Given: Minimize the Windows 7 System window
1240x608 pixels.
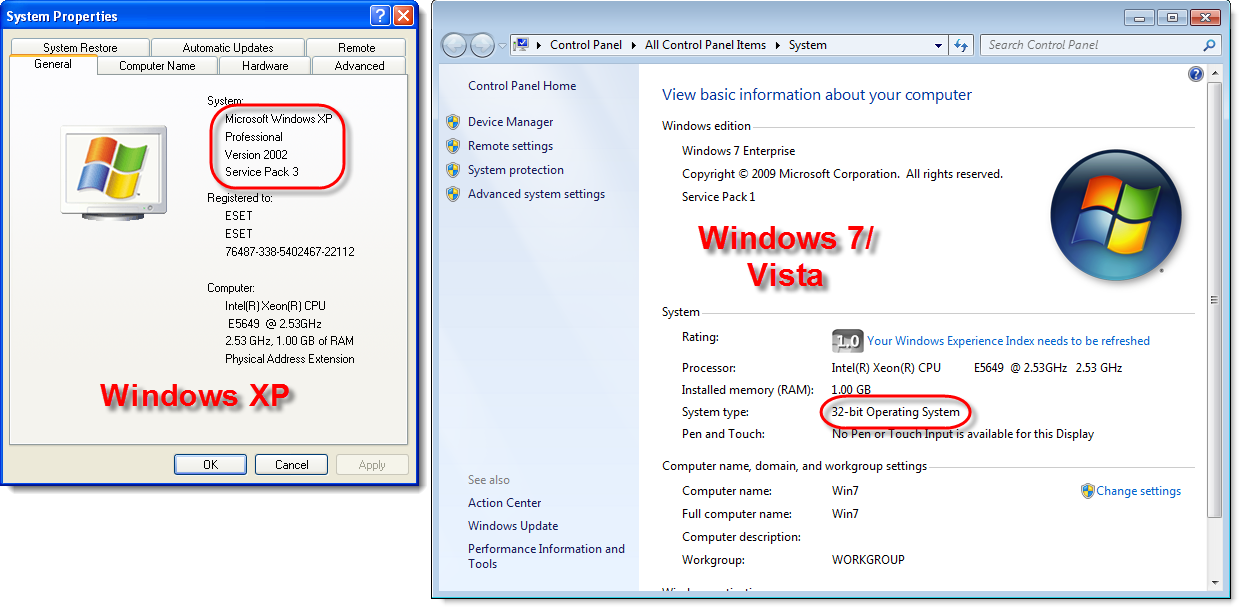Looking at the screenshot, I should [1139, 17].
